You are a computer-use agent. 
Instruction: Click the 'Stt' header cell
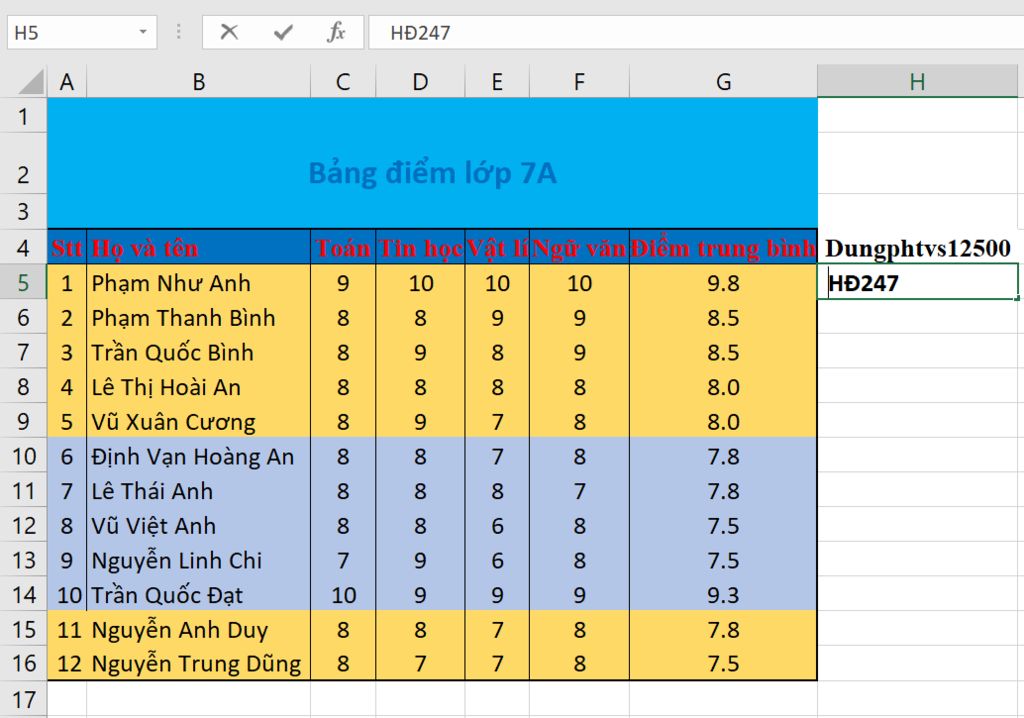(67, 248)
